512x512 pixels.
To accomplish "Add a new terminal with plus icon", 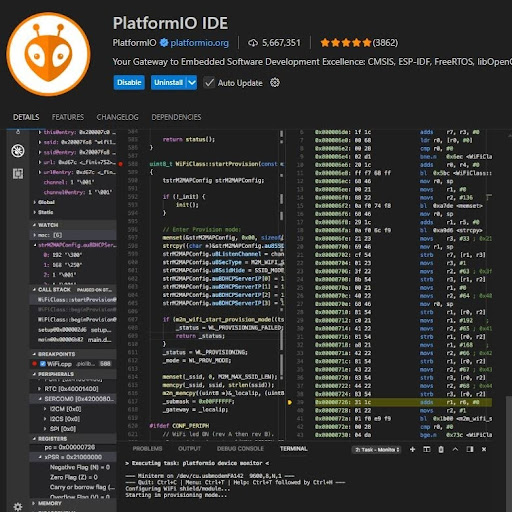I will pyautogui.click(x=412, y=449).
